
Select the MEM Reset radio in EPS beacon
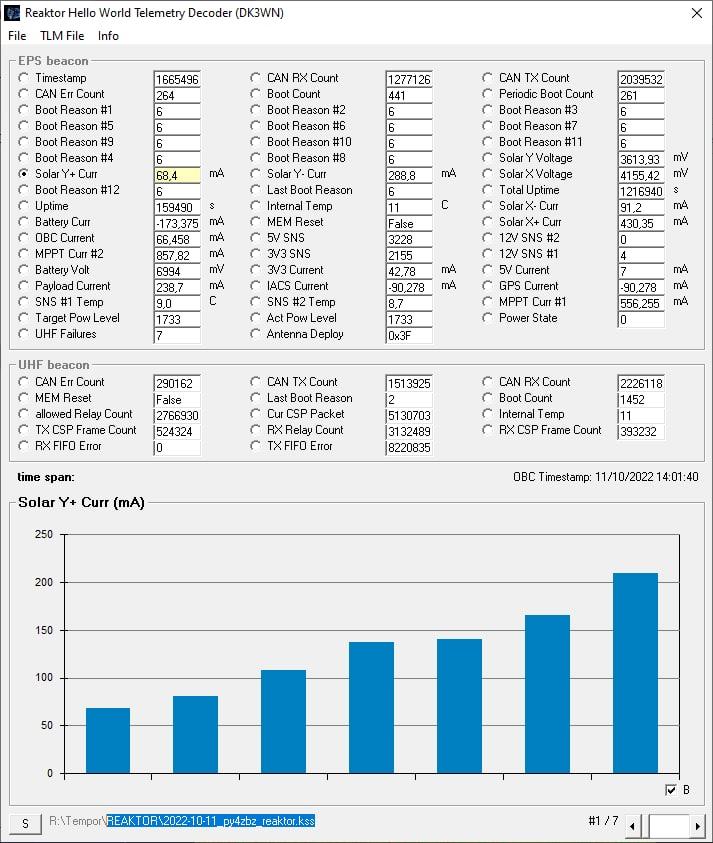pos(255,222)
